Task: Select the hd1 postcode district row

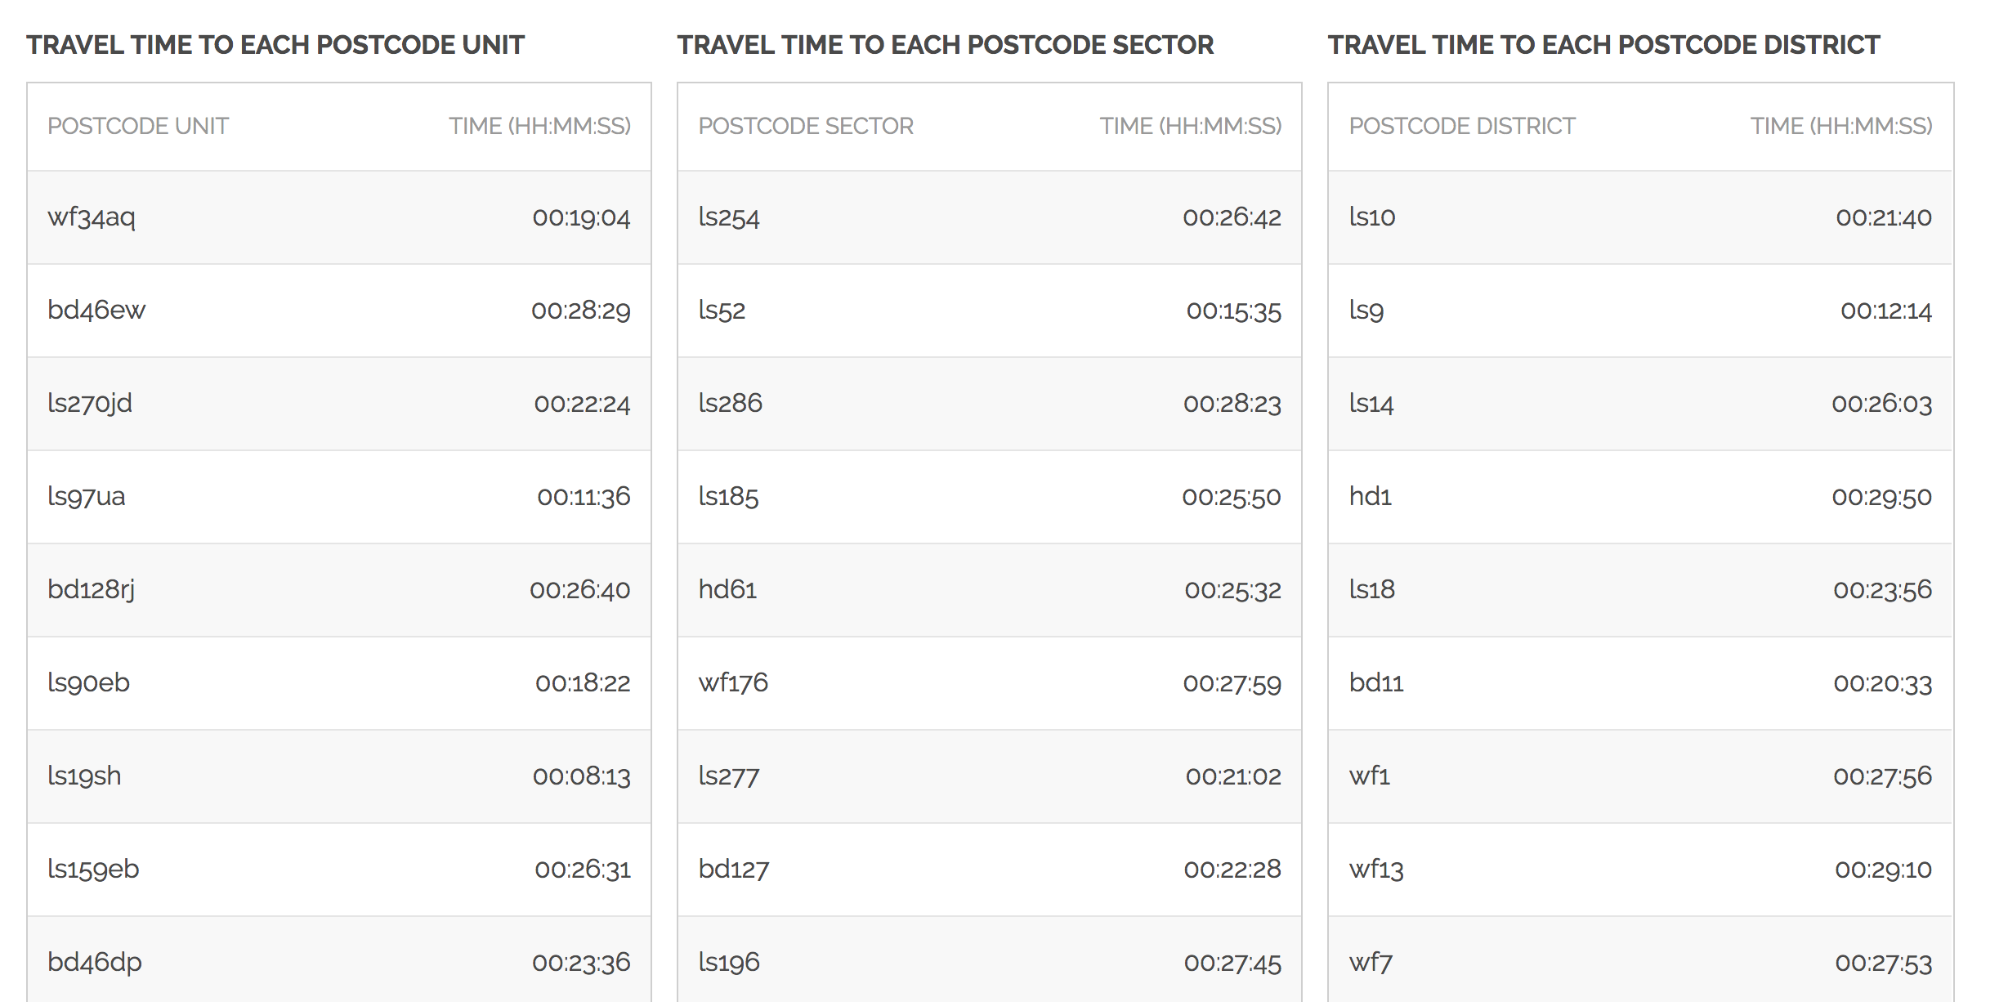Action: (x=1641, y=496)
